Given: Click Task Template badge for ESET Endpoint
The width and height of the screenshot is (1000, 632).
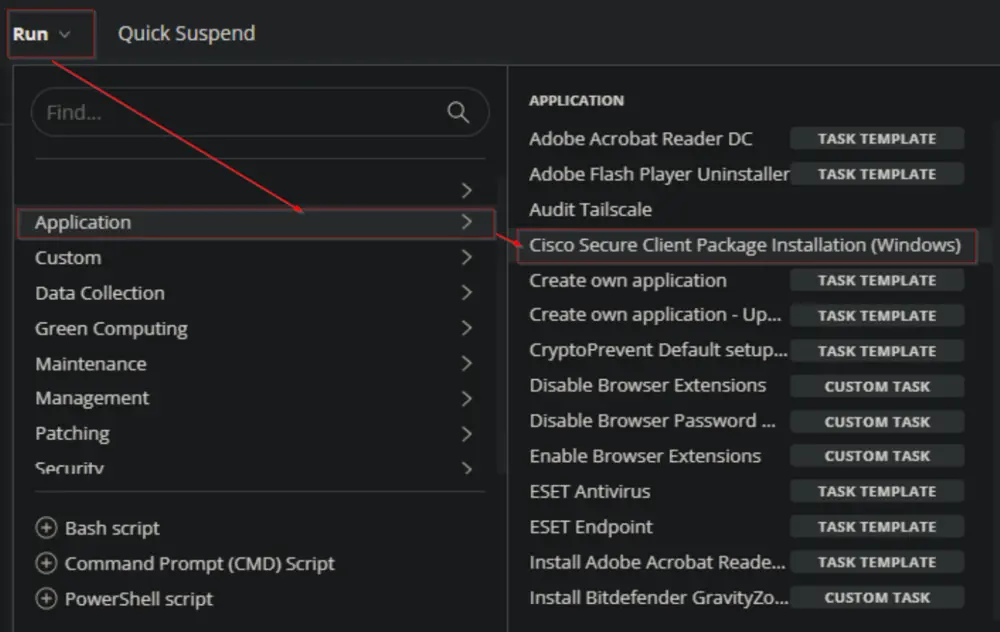Looking at the screenshot, I should (x=877, y=527).
